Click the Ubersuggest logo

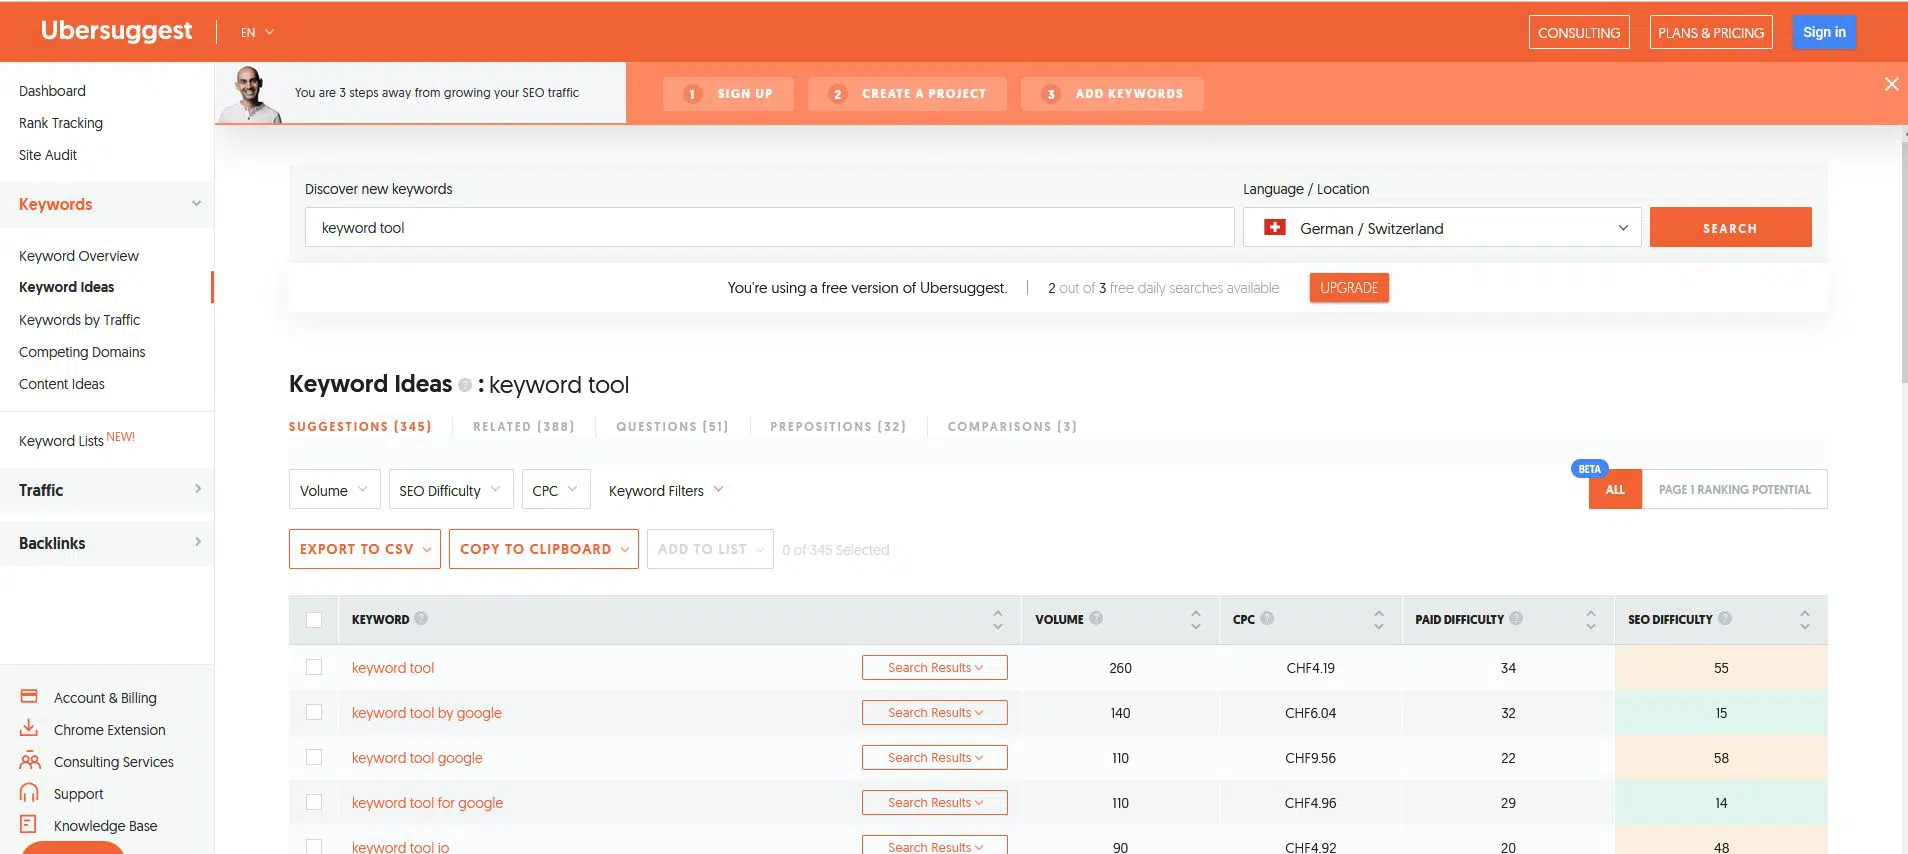tap(116, 31)
